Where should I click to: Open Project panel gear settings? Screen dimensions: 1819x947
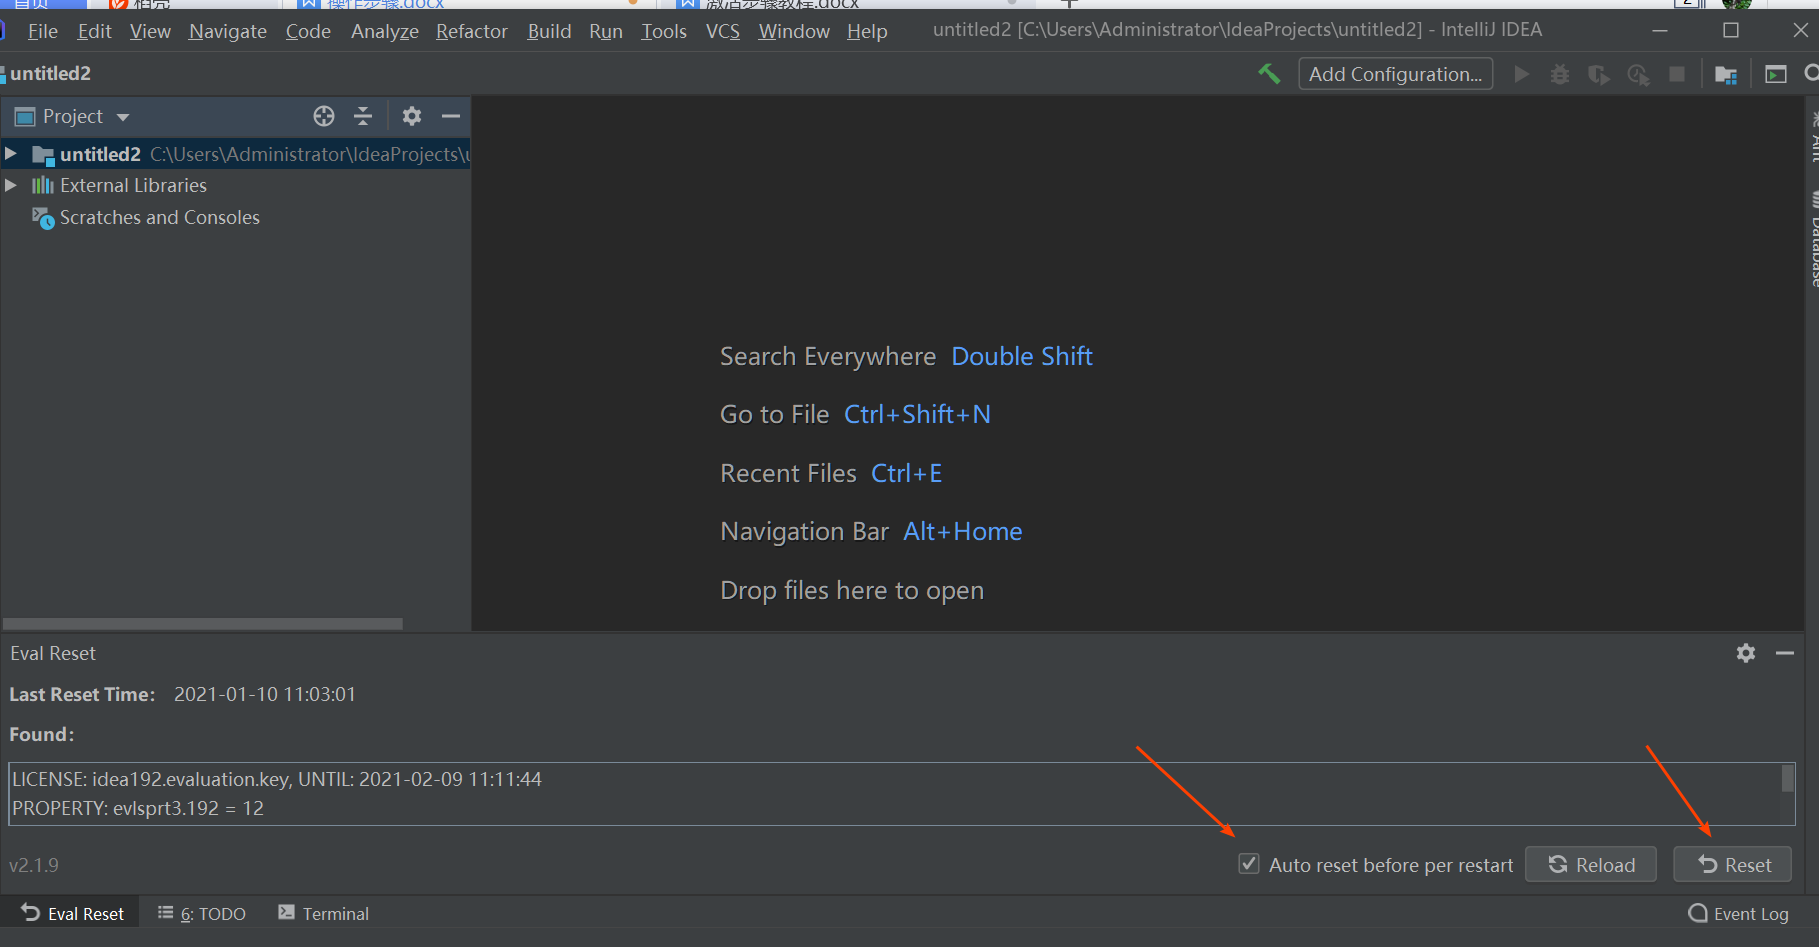coord(412,116)
